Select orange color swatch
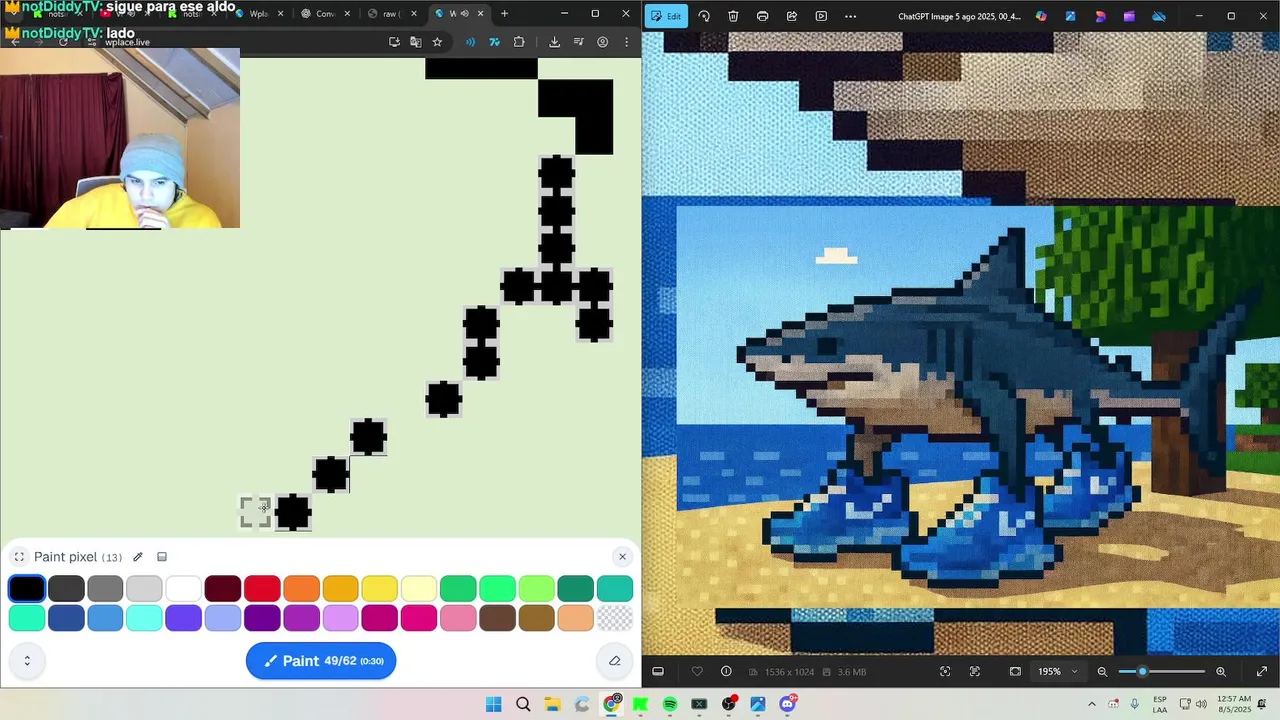Image resolution: width=1280 pixels, height=720 pixels. pyautogui.click(x=301, y=589)
